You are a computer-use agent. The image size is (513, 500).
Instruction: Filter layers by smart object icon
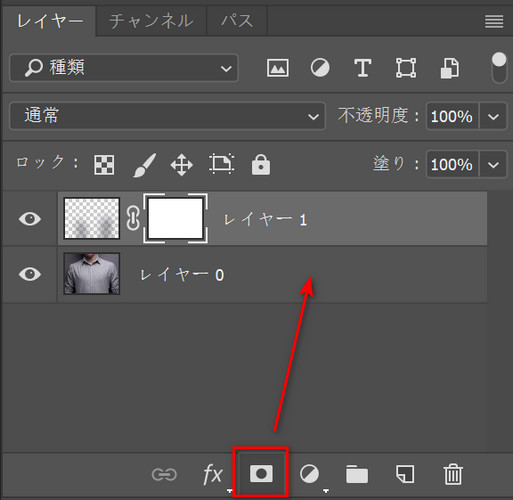click(449, 68)
